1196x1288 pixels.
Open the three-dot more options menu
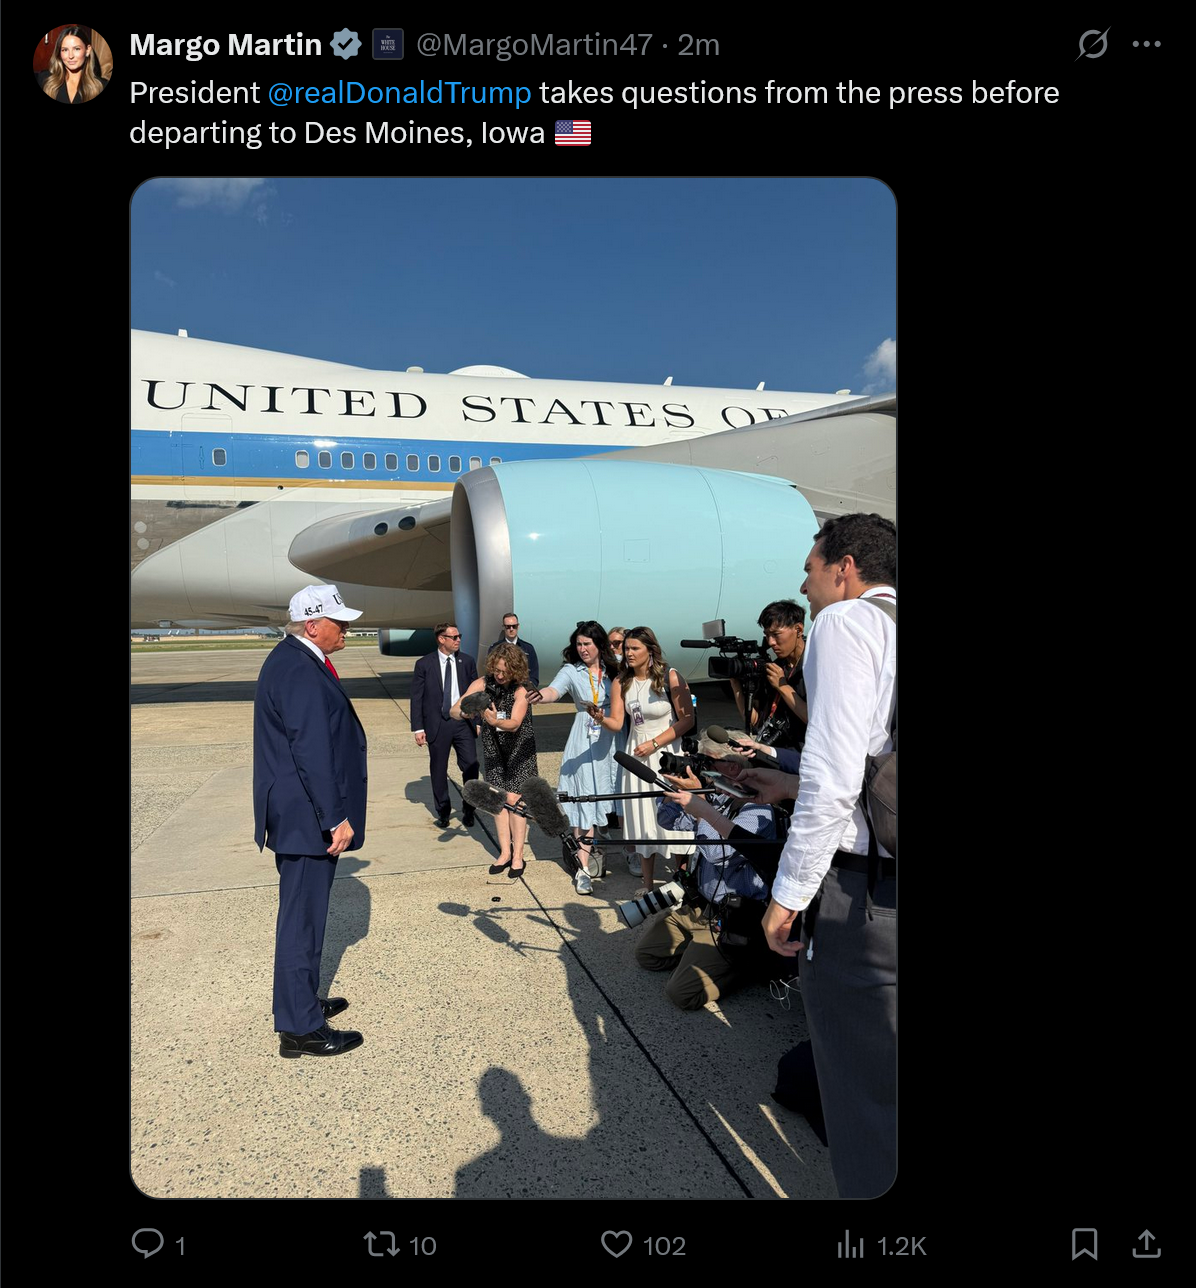click(x=1146, y=44)
